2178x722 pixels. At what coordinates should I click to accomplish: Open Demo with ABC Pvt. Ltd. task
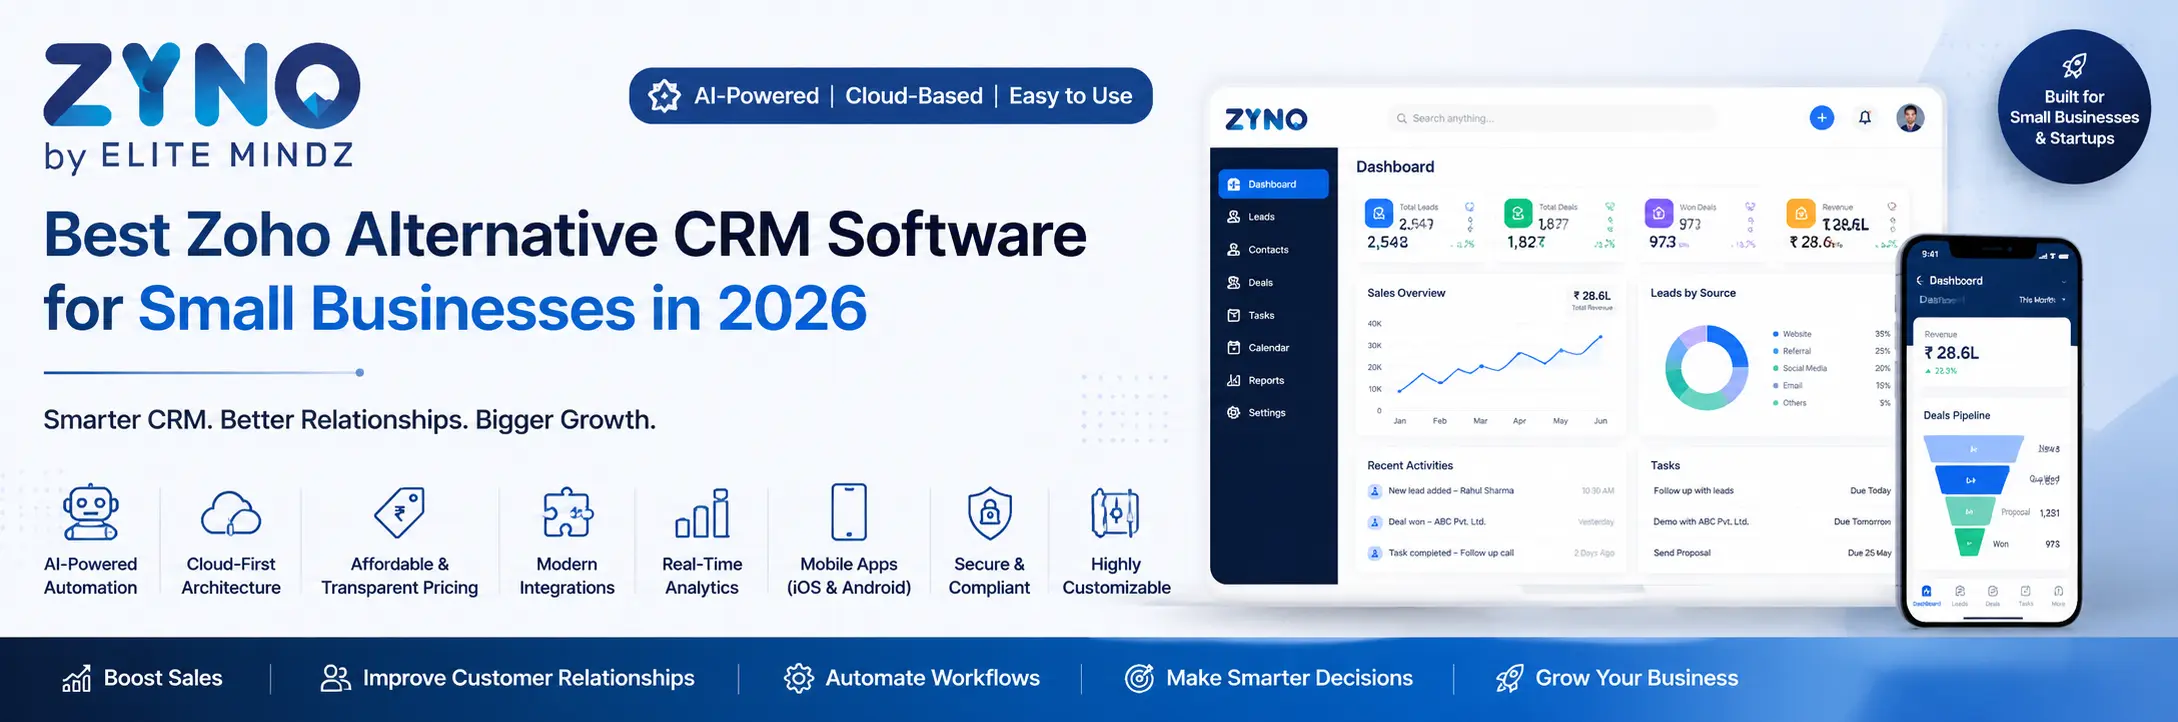pos(1771,522)
